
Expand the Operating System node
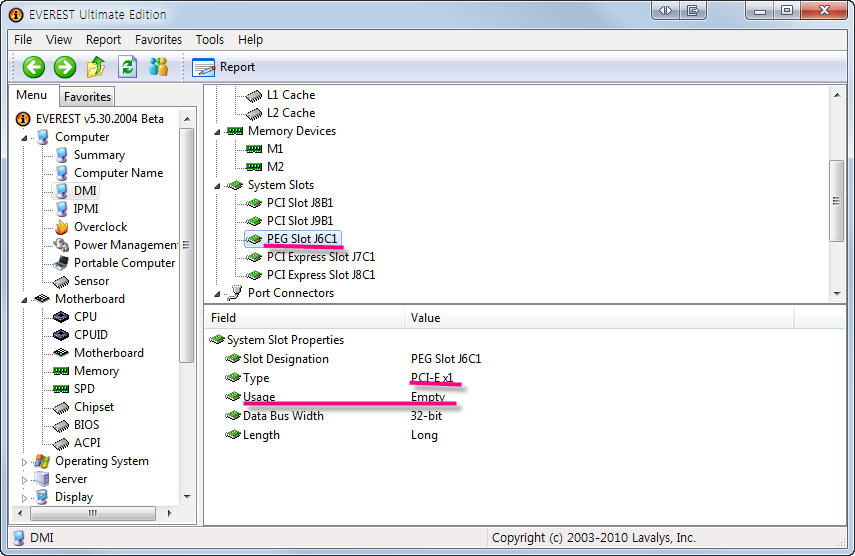coord(24,462)
